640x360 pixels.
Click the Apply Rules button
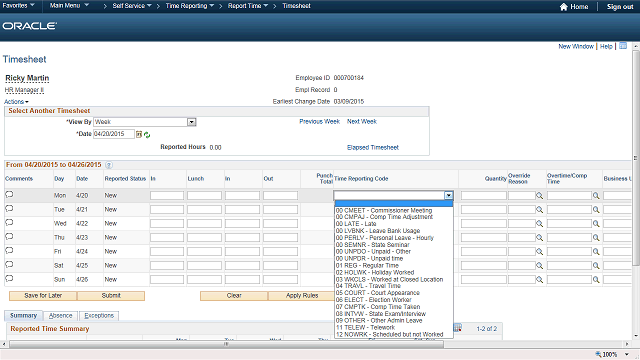(x=302, y=296)
